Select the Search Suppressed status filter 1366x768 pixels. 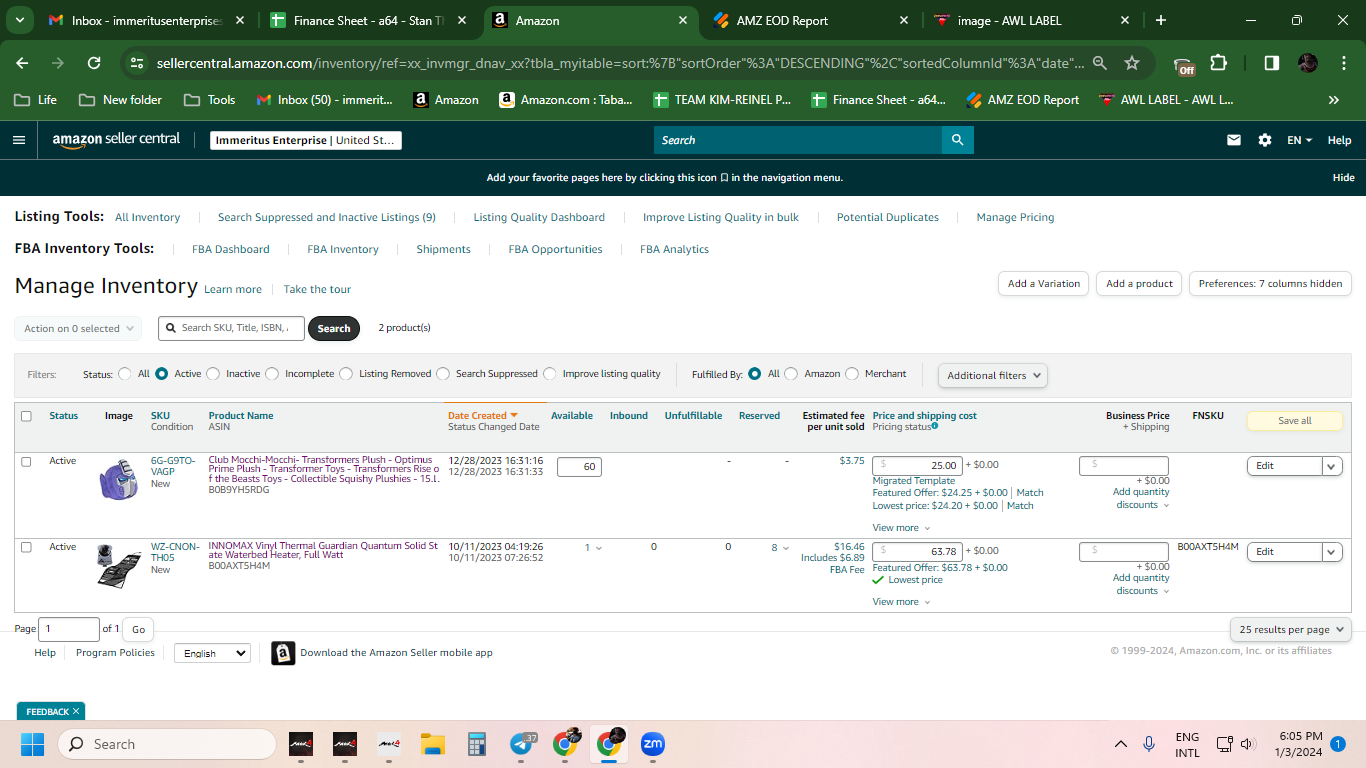coord(443,374)
